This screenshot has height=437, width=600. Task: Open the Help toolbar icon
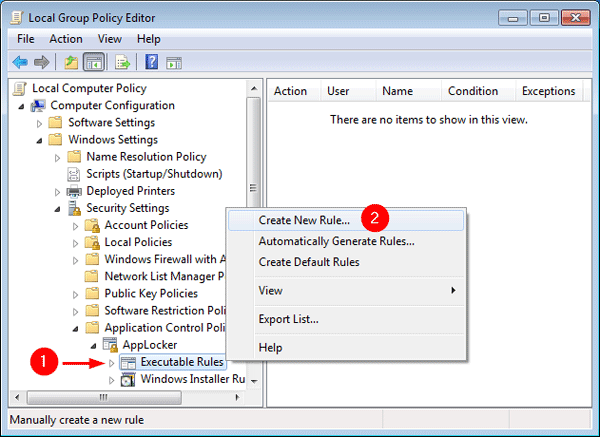tap(152, 61)
